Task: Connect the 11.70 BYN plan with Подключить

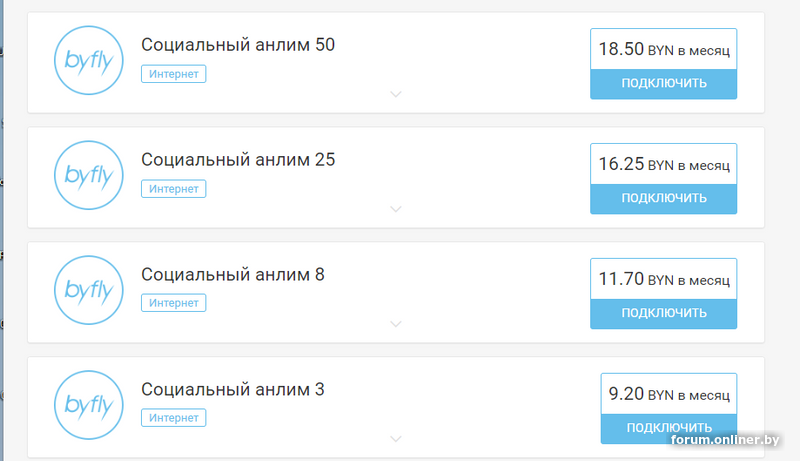Action: point(664,313)
